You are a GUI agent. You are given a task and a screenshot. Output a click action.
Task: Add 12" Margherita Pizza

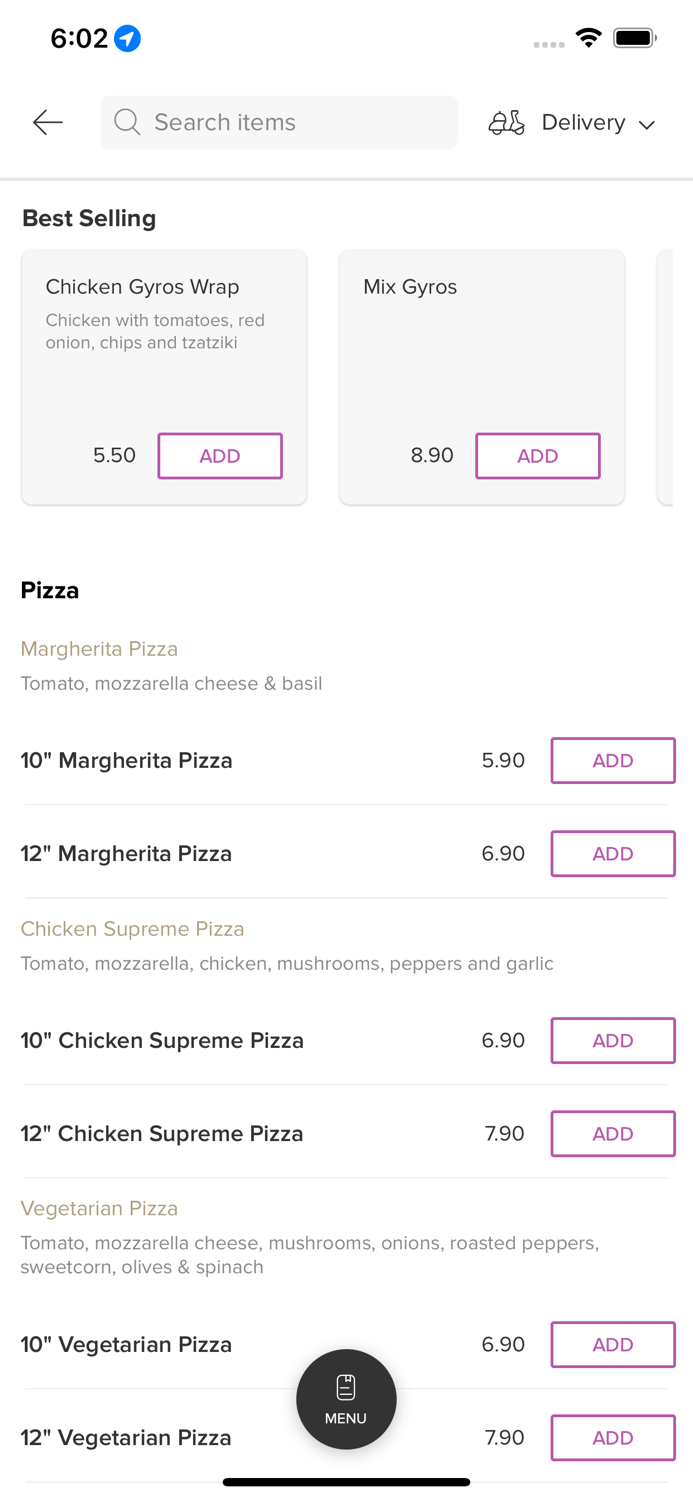point(612,854)
